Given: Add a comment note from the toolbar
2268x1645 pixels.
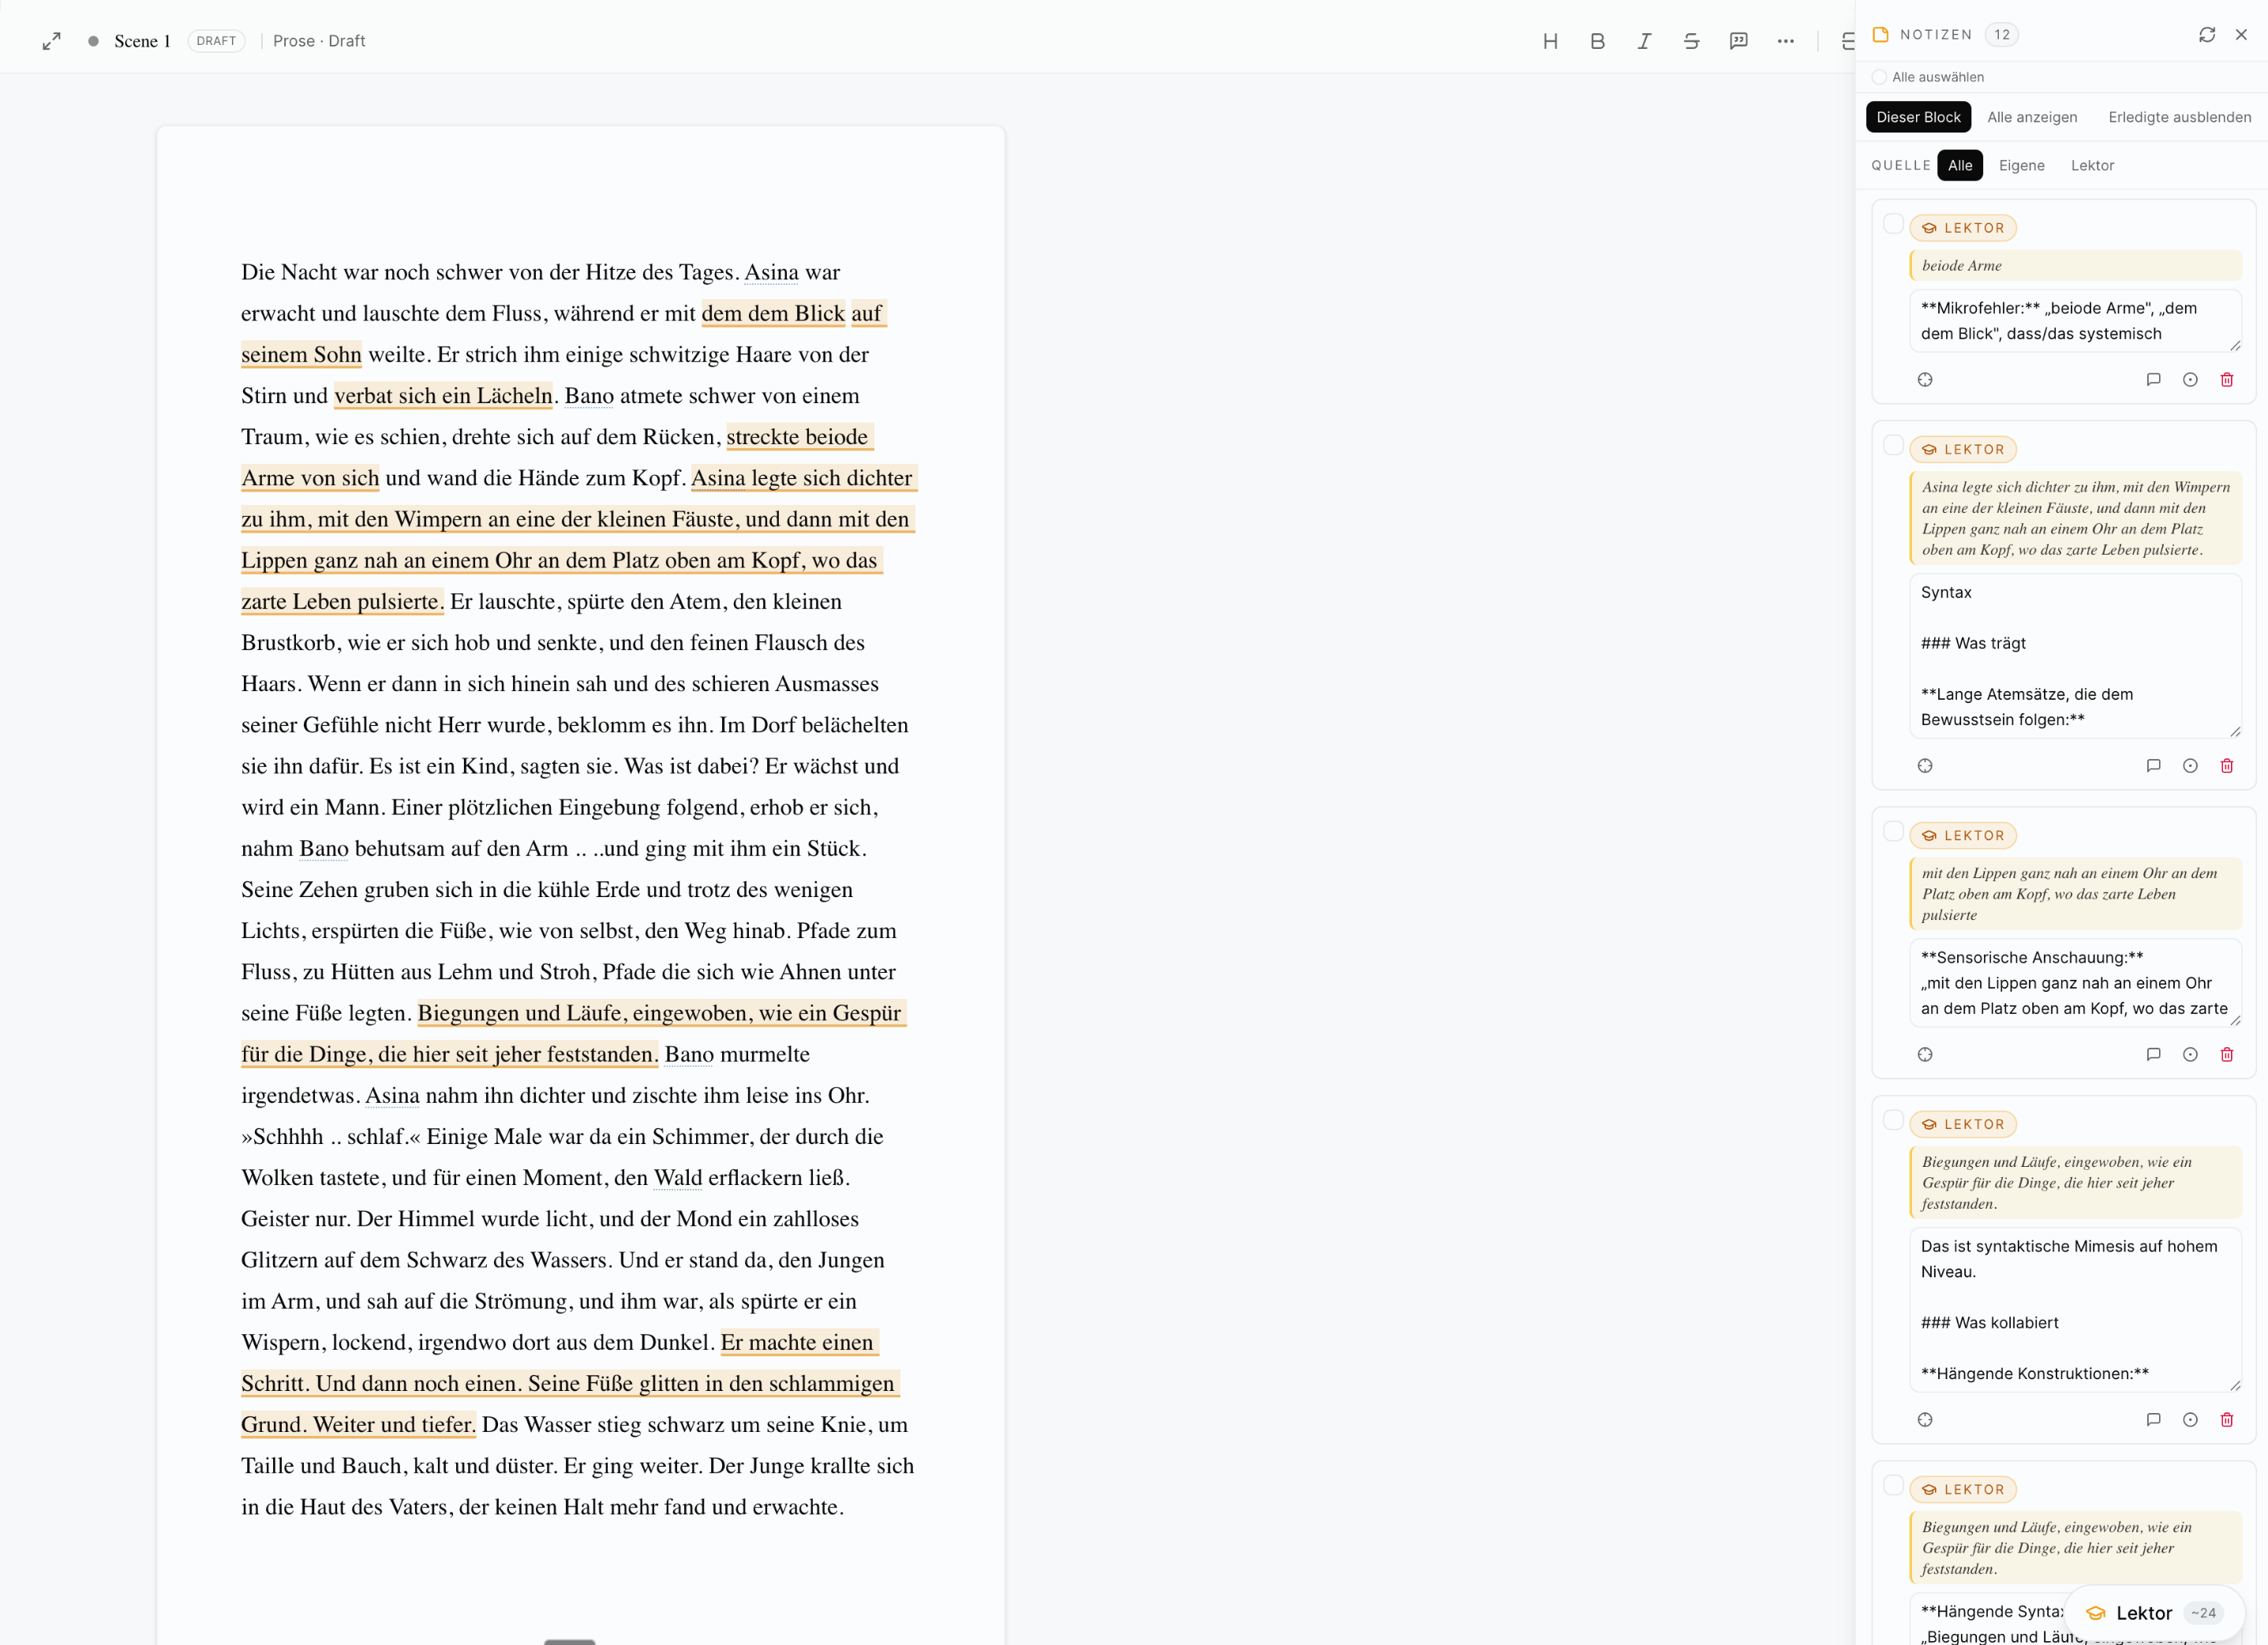Looking at the screenshot, I should click(x=1738, y=41).
